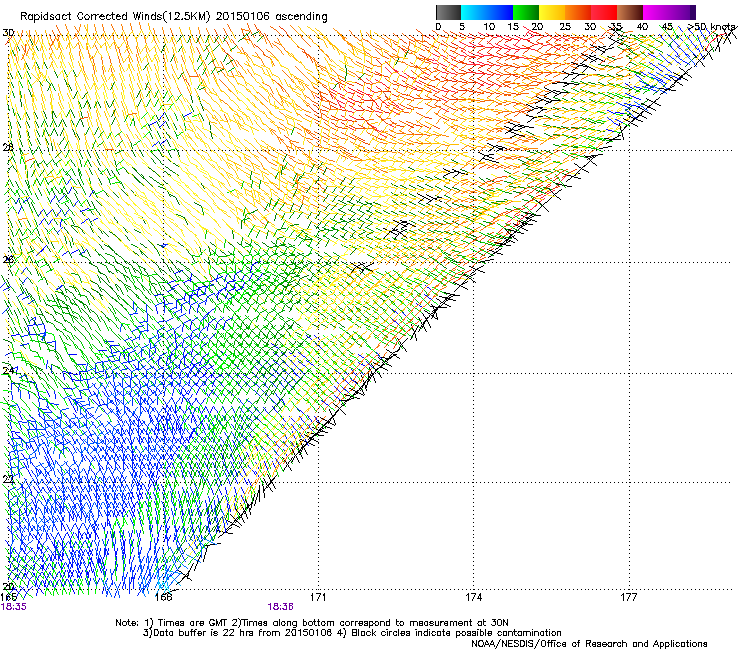Screen dimensions: 740x650
Task: Click the '45' label under the color bar
Action: click(667, 27)
